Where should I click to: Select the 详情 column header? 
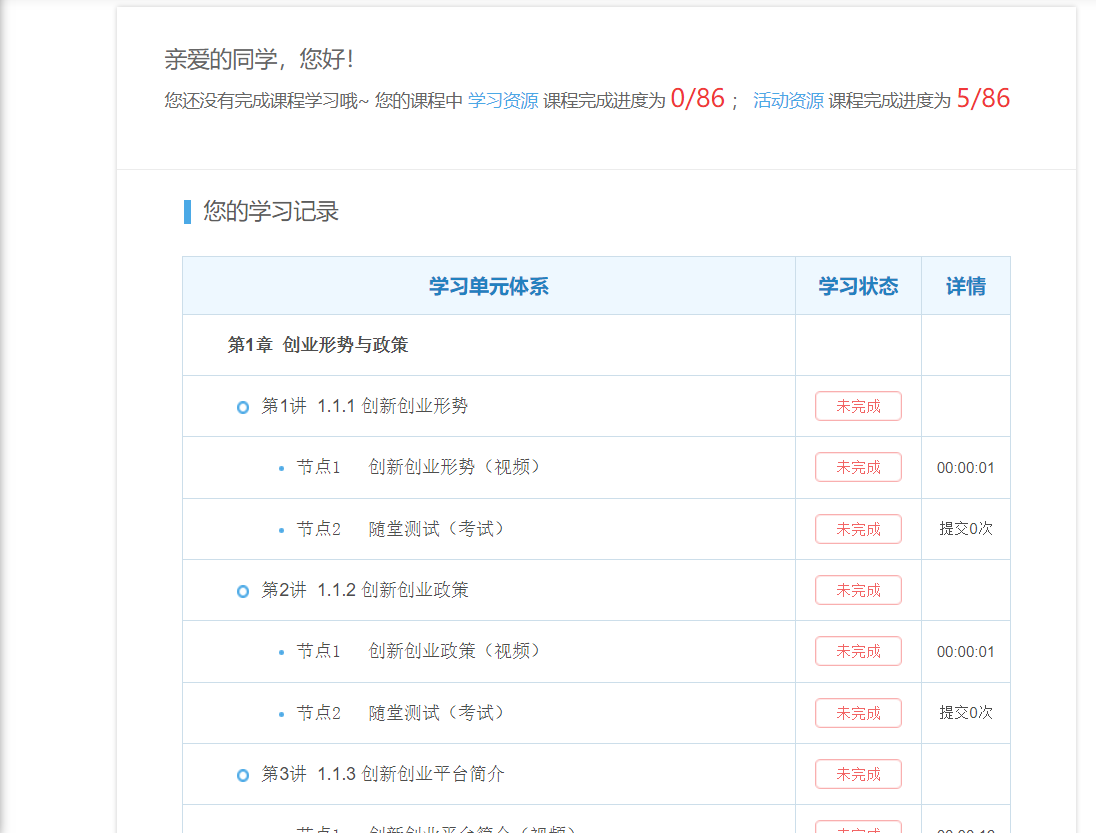(x=965, y=285)
